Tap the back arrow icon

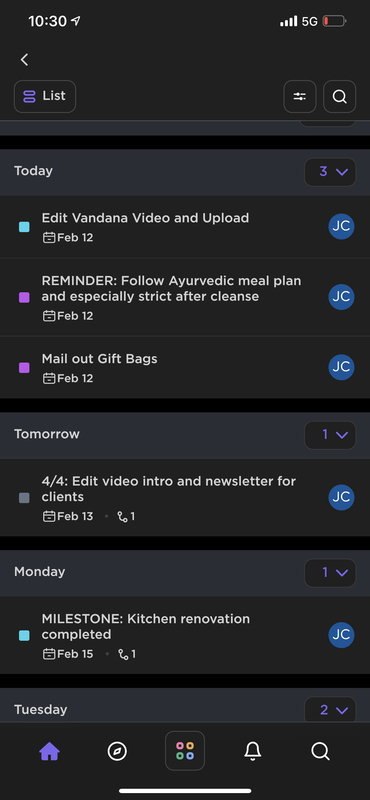point(24,60)
